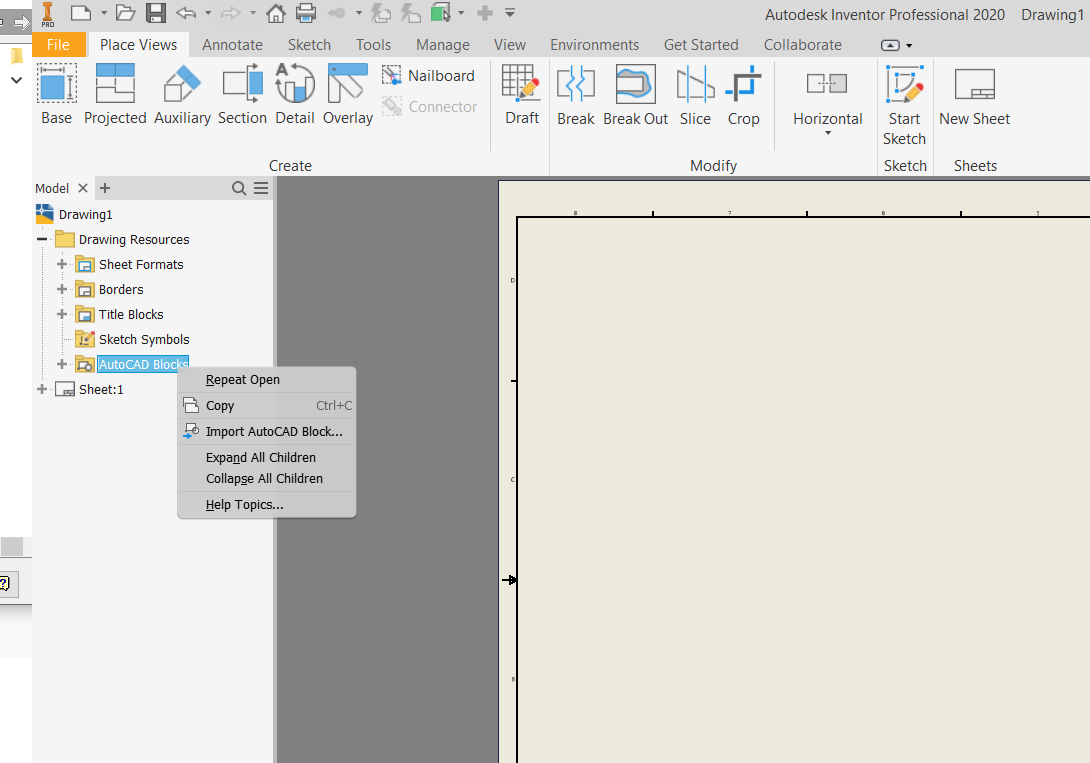Print the drawing with the printer icon
This screenshot has width=1090, height=763.
pyautogui.click(x=306, y=13)
